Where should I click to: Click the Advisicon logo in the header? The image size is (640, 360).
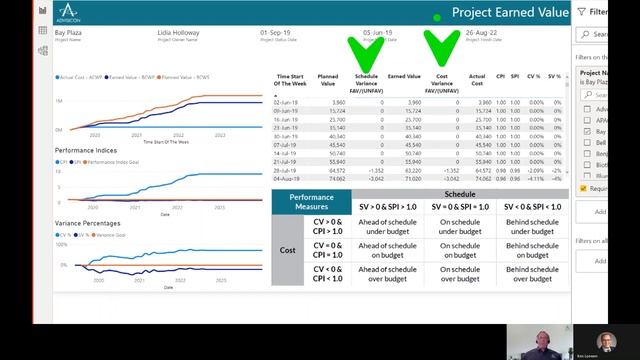click(x=68, y=13)
